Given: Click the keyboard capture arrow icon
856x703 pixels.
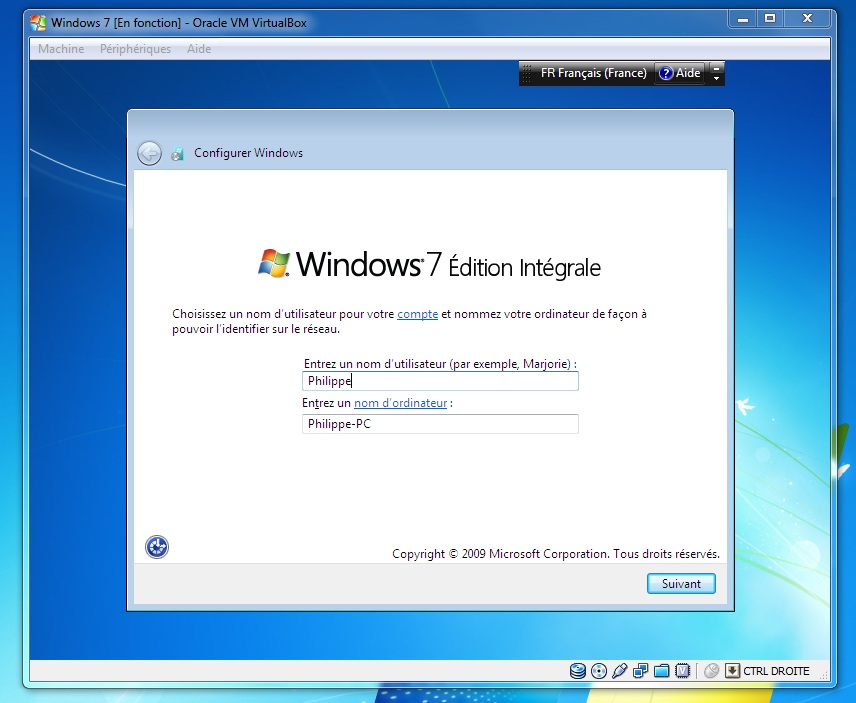Looking at the screenshot, I should tap(732, 671).
